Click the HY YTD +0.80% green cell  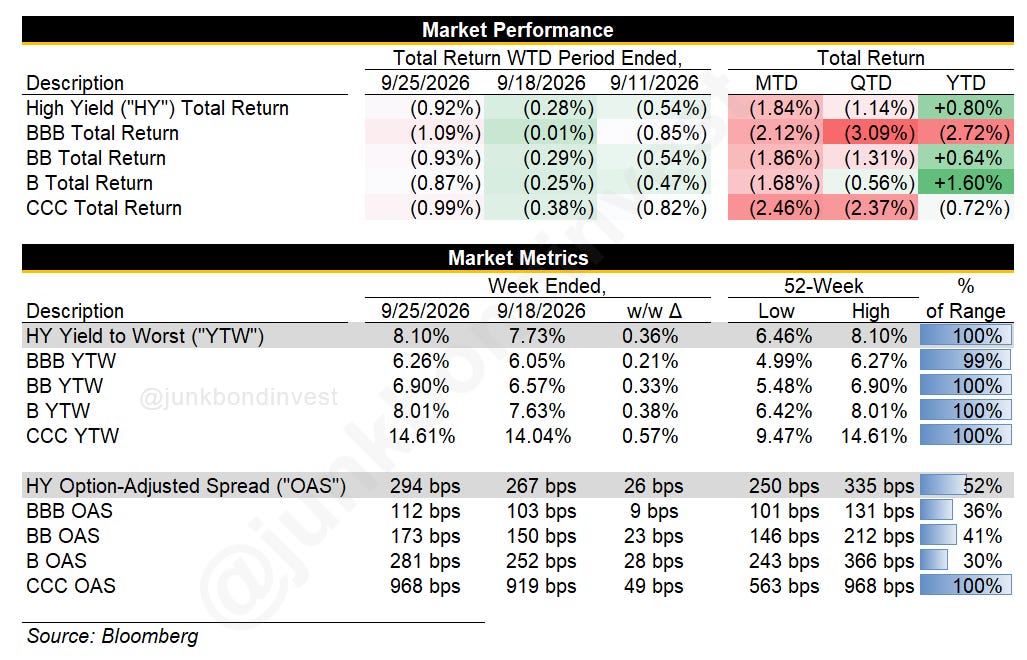pos(966,107)
